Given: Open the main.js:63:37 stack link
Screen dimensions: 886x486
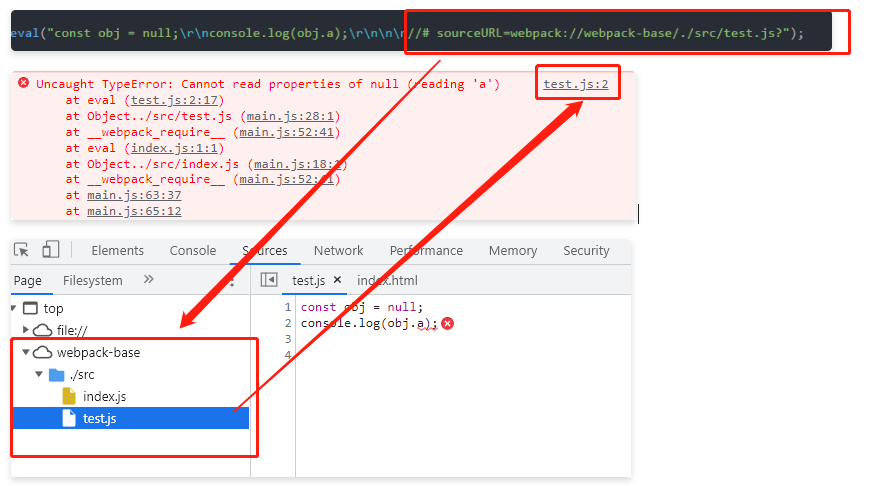Looking at the screenshot, I should point(134,195).
